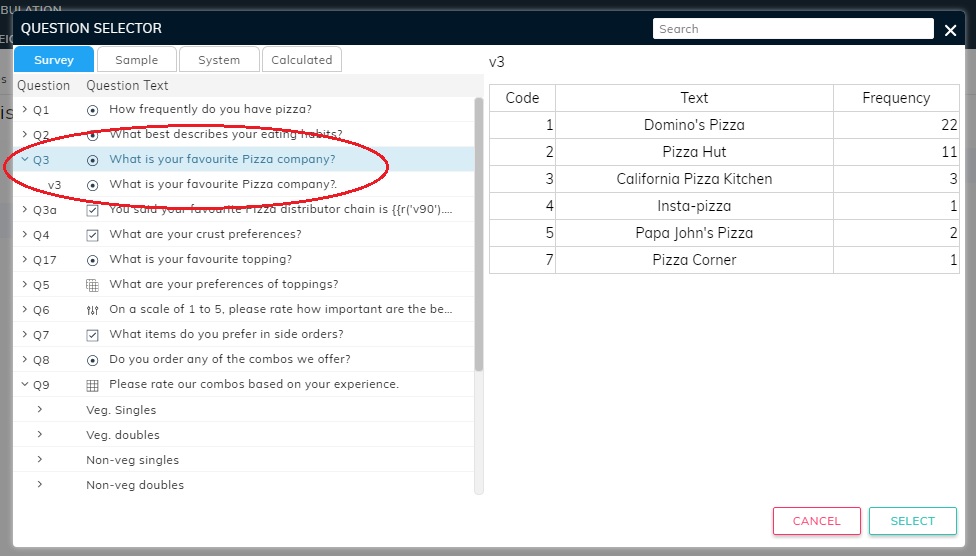Open the Sample tab

[137, 60]
